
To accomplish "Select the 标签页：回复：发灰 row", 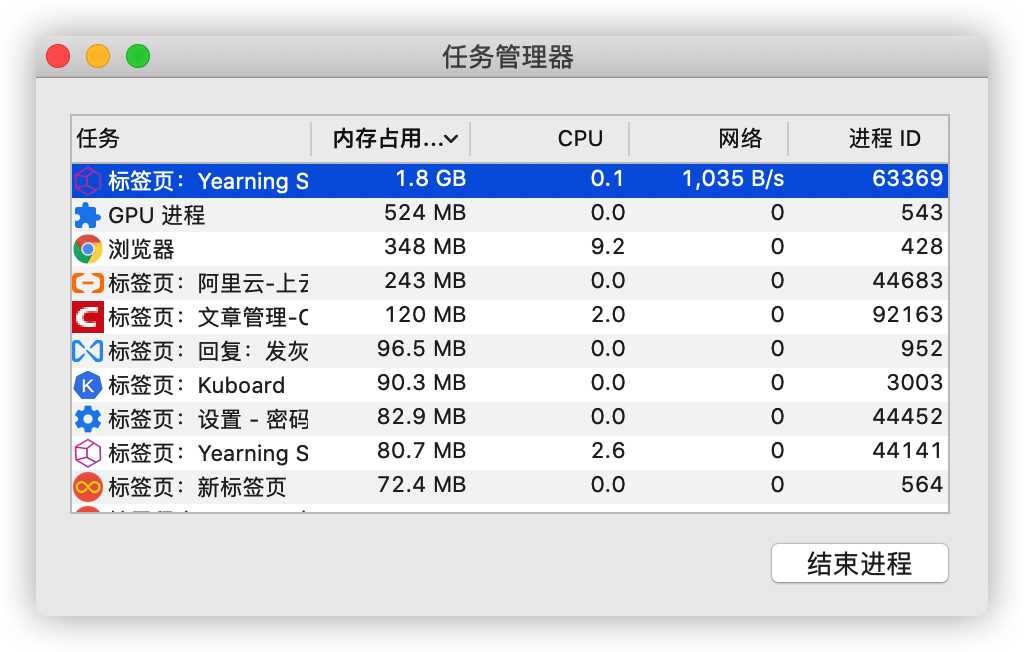I will click(x=509, y=351).
